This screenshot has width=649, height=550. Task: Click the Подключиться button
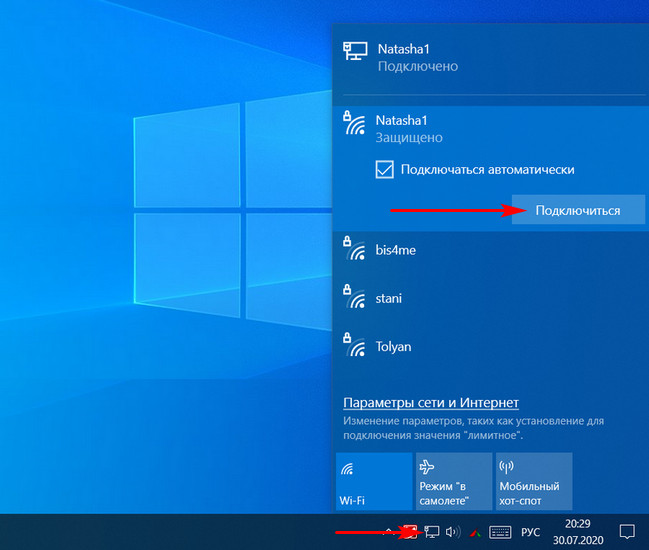tap(578, 210)
